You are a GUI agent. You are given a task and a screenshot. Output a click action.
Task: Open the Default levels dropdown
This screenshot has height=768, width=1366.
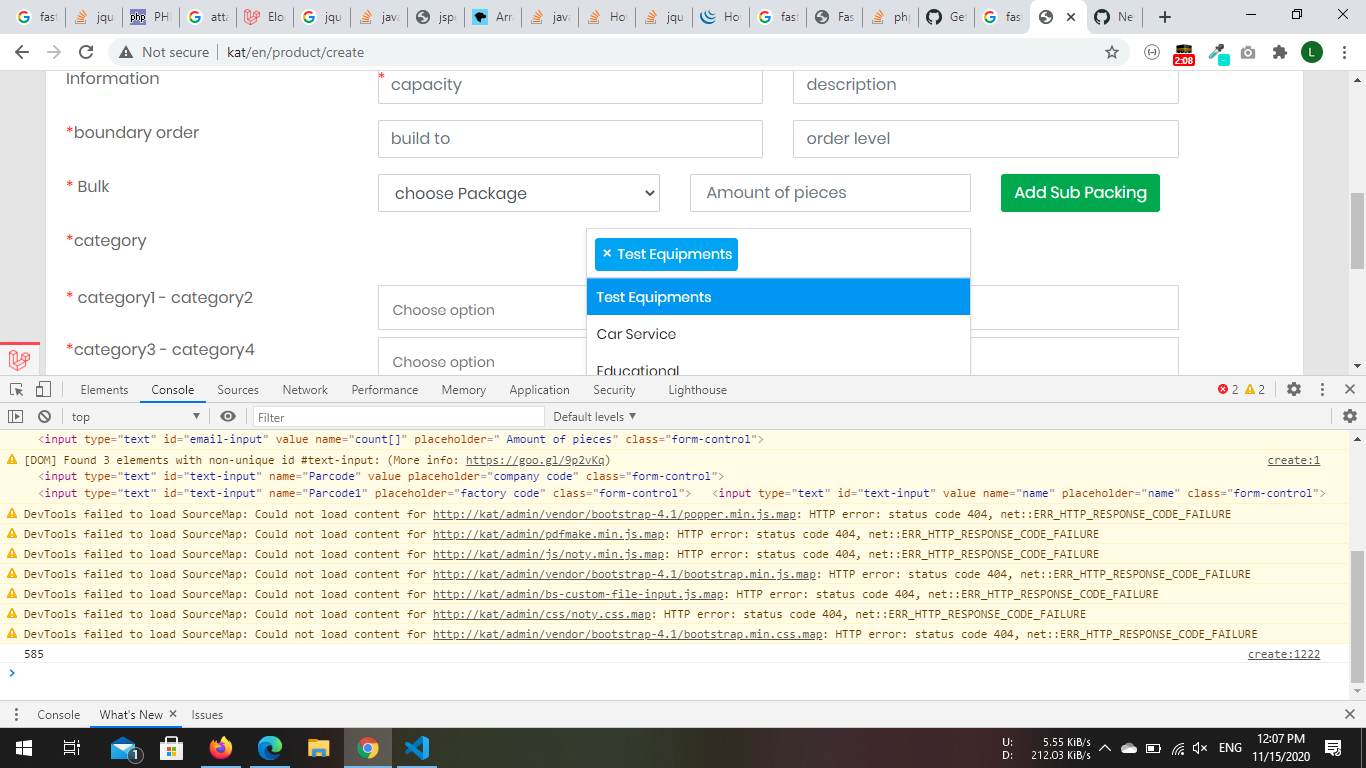coord(595,417)
